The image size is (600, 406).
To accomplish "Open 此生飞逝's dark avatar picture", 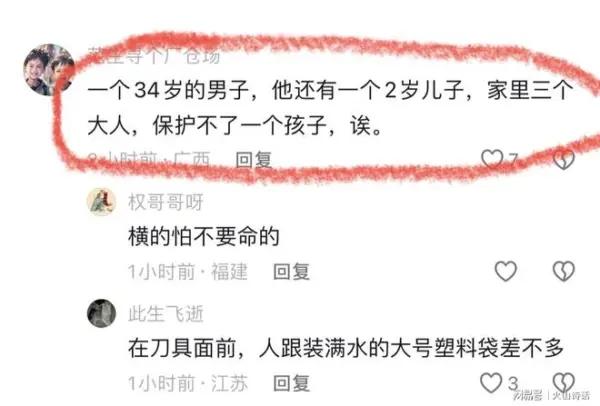I will pyautogui.click(x=101, y=313).
